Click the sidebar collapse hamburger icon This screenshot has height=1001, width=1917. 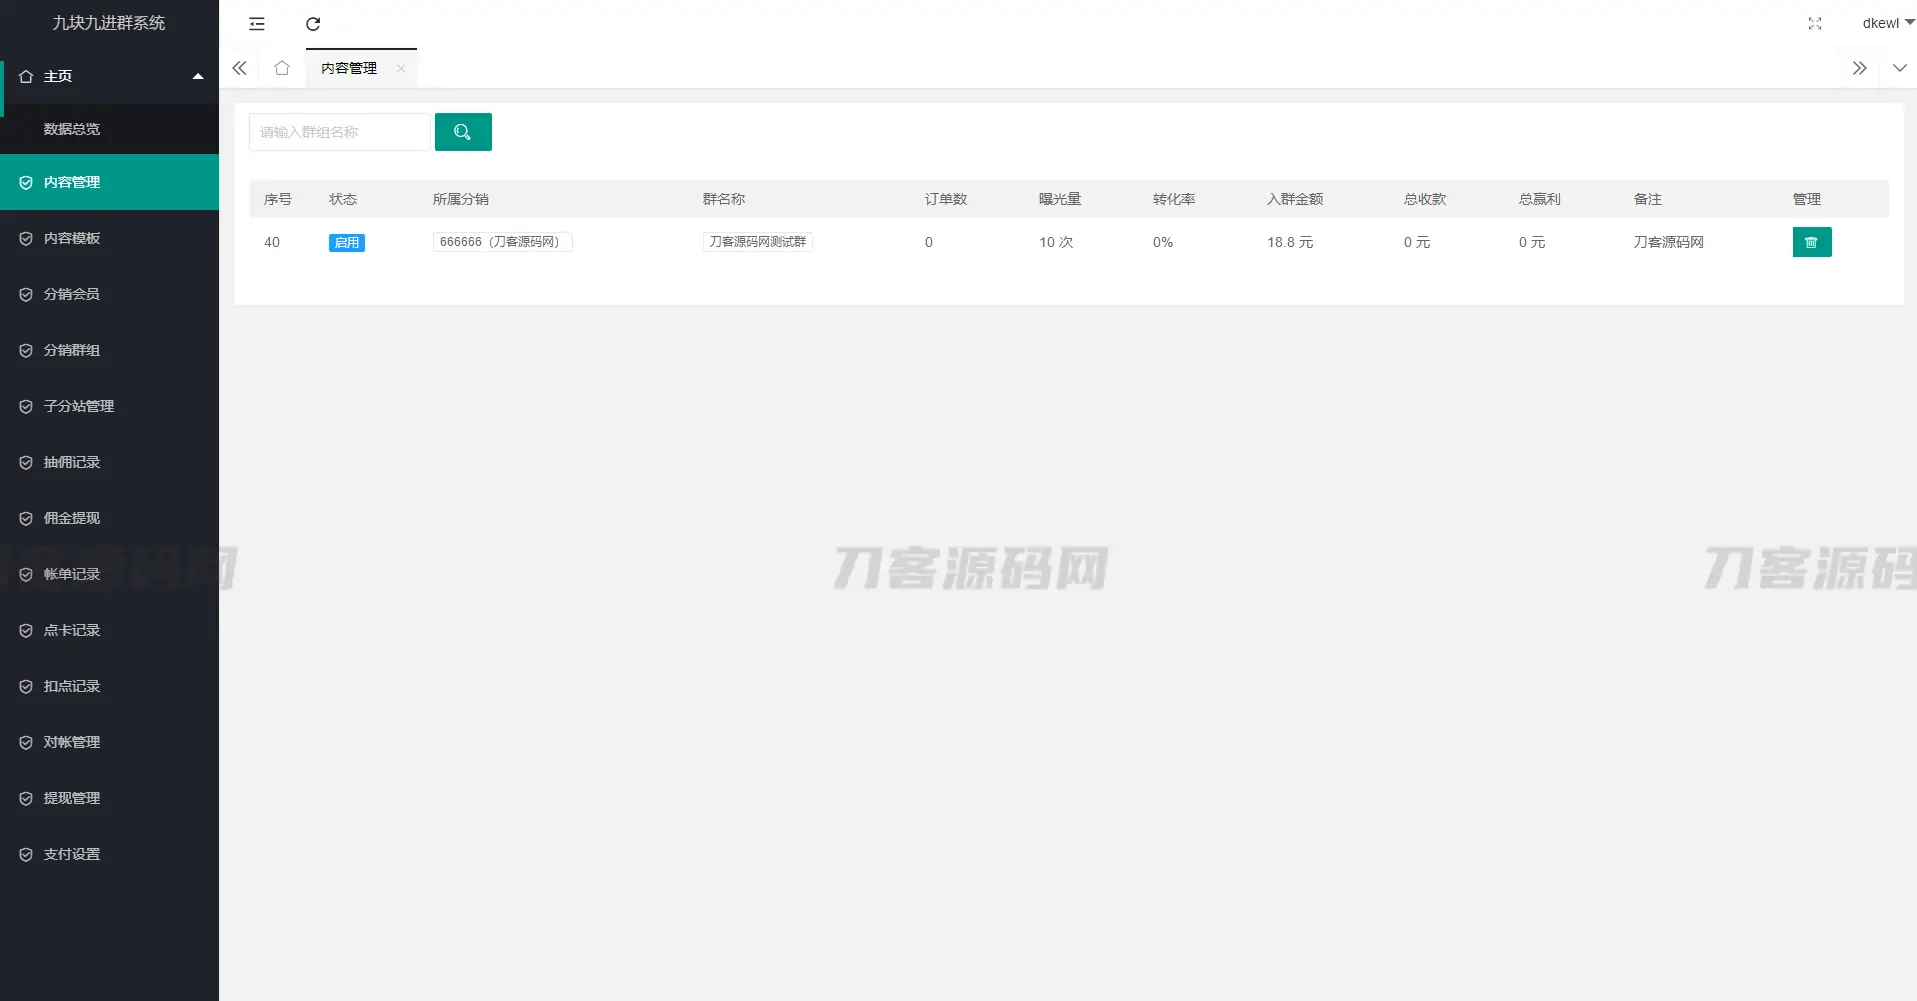(257, 23)
